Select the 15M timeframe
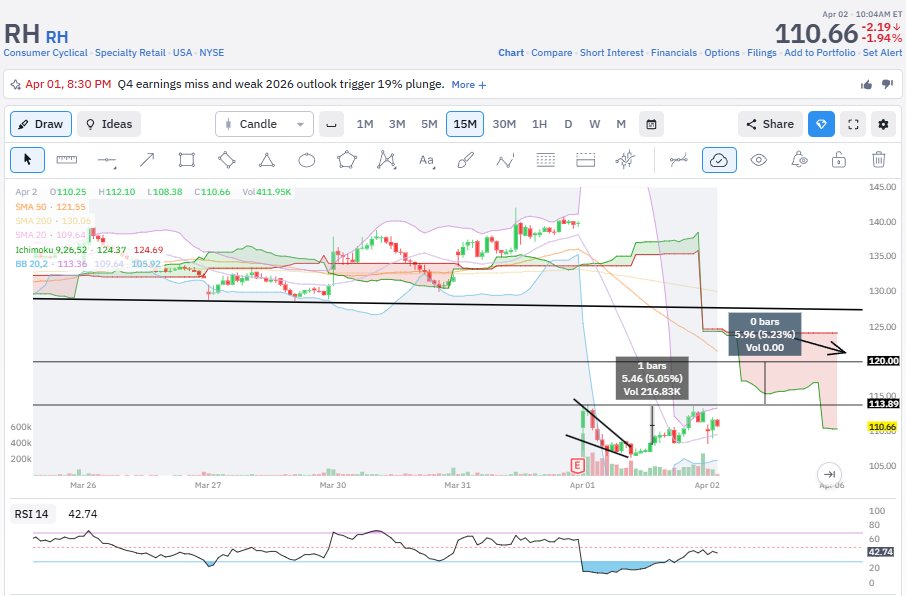 465,124
